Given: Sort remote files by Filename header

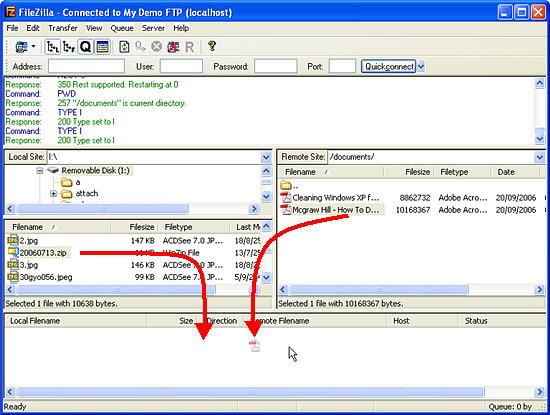Looking at the screenshot, I should click(x=331, y=172).
